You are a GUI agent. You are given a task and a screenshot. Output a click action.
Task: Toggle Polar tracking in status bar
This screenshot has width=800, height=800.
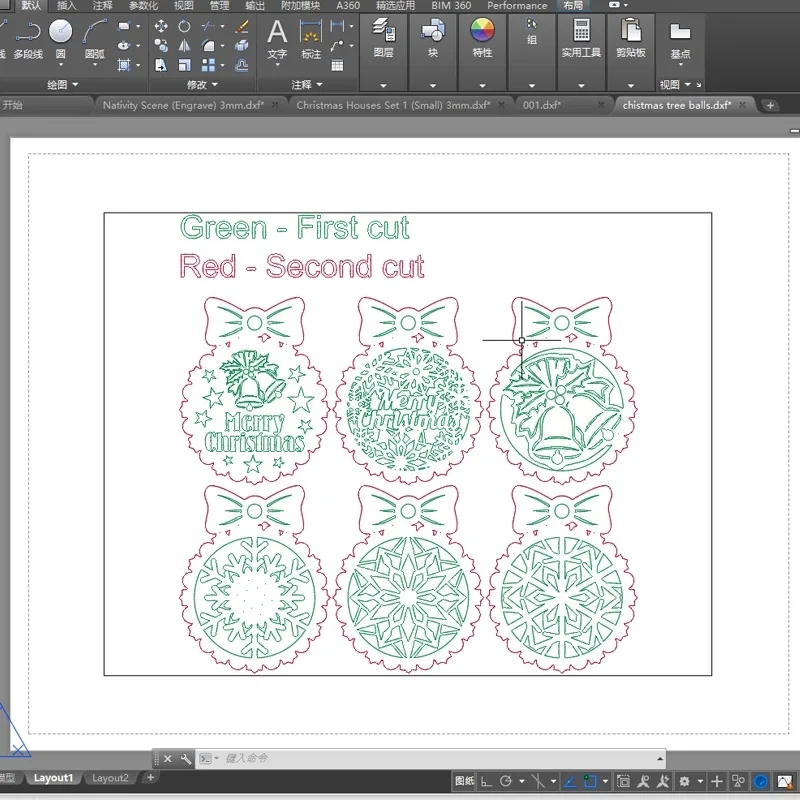(506, 781)
